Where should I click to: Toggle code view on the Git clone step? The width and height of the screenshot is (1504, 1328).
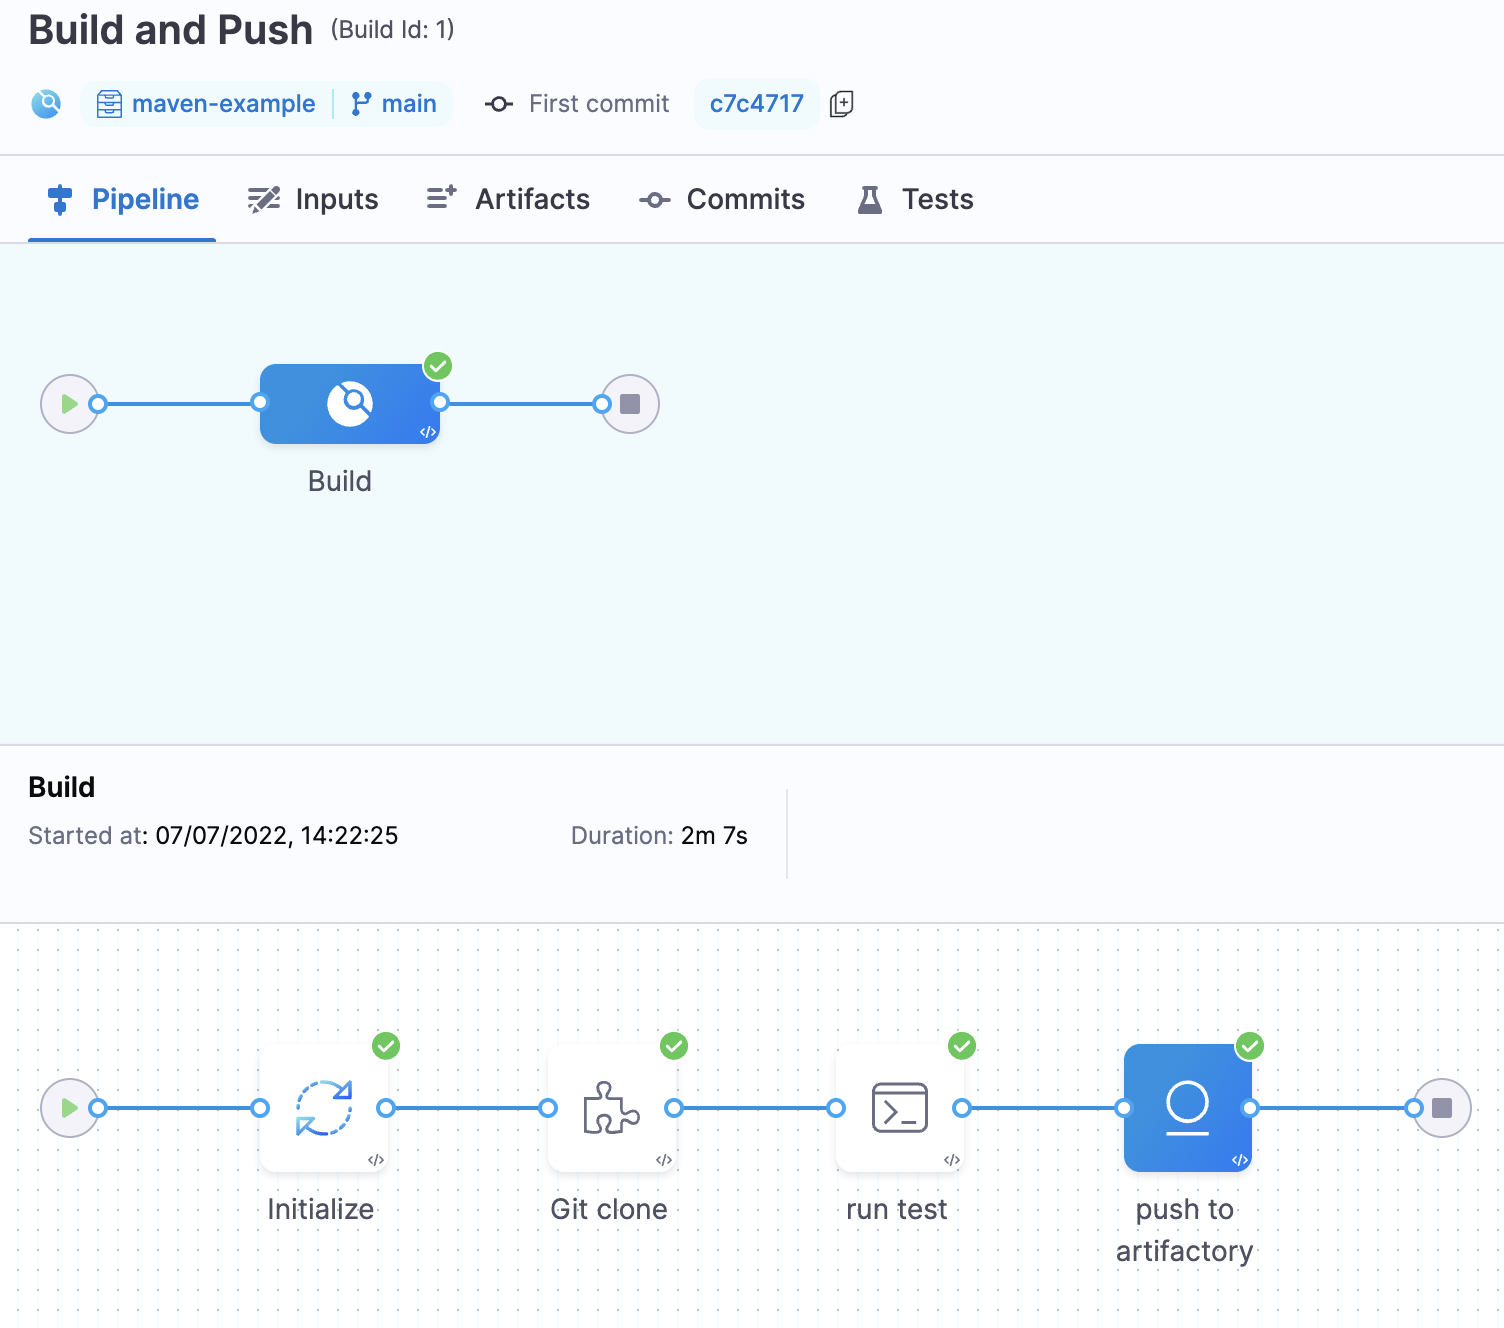(662, 1161)
